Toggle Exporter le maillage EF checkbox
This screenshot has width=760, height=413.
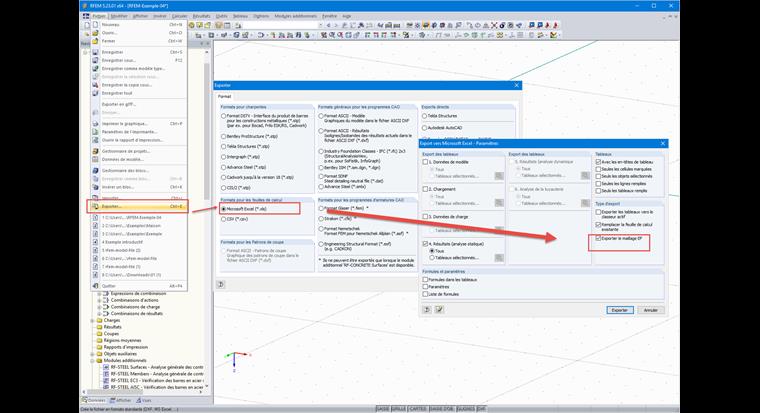click(x=598, y=238)
